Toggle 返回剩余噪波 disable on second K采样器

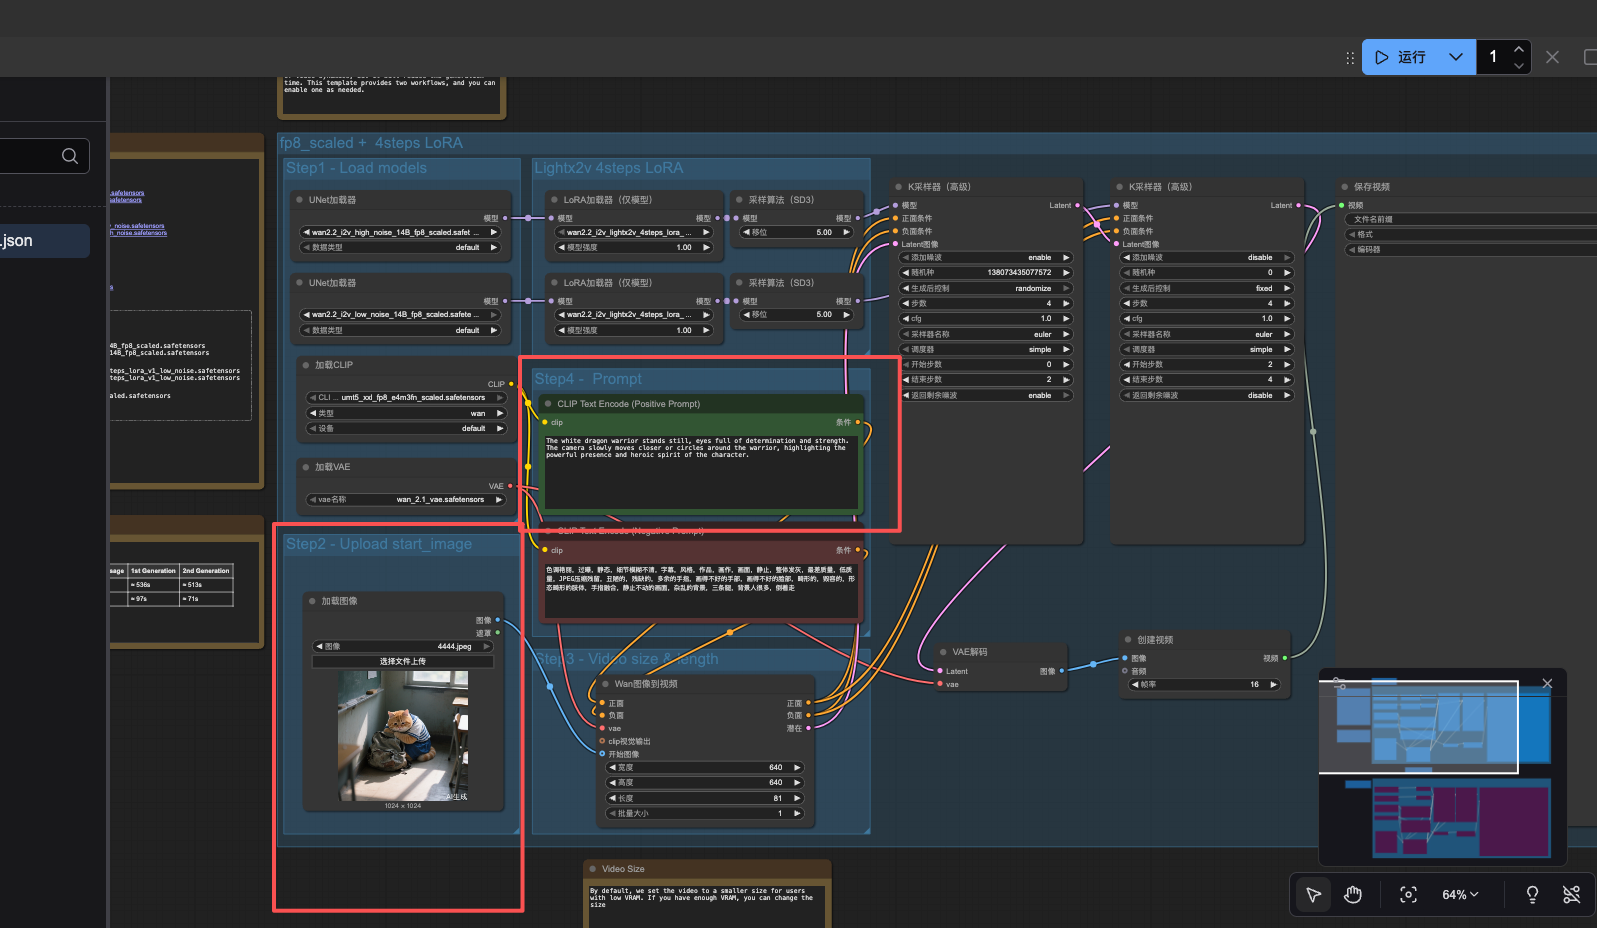[x=1206, y=395]
